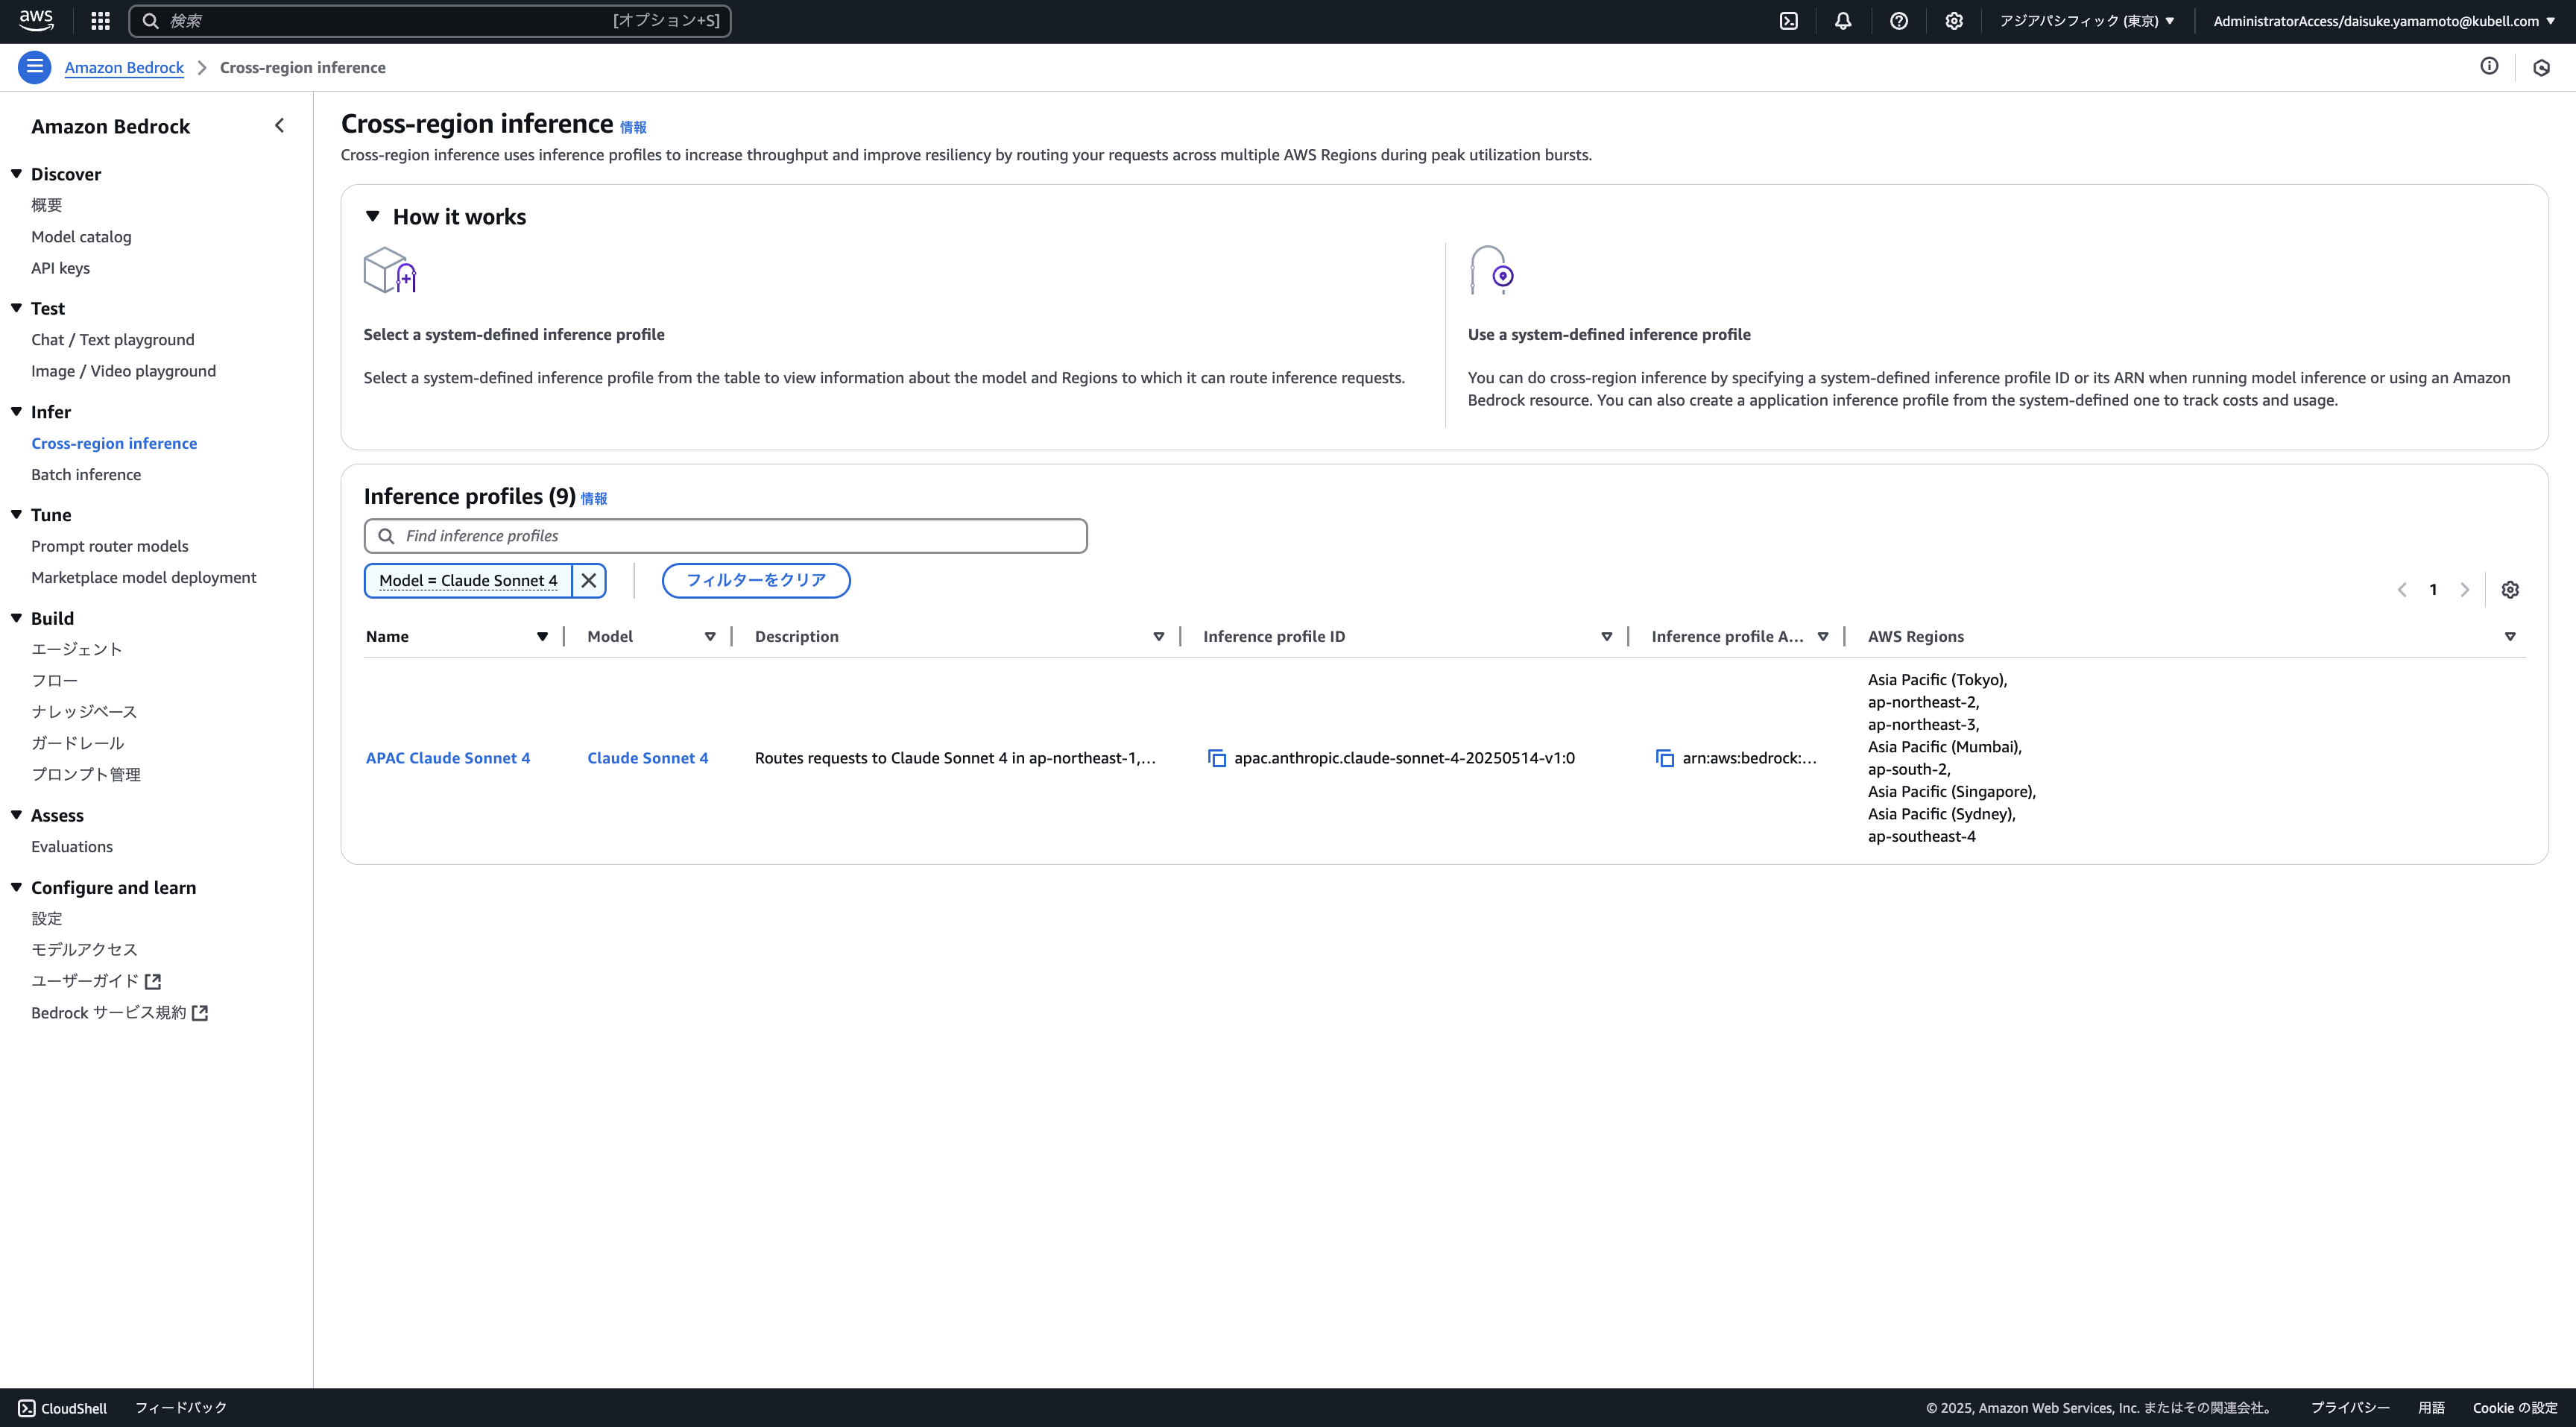The image size is (2576, 1427).
Task: Collapse the Discover navigation group
Action: click(17, 174)
